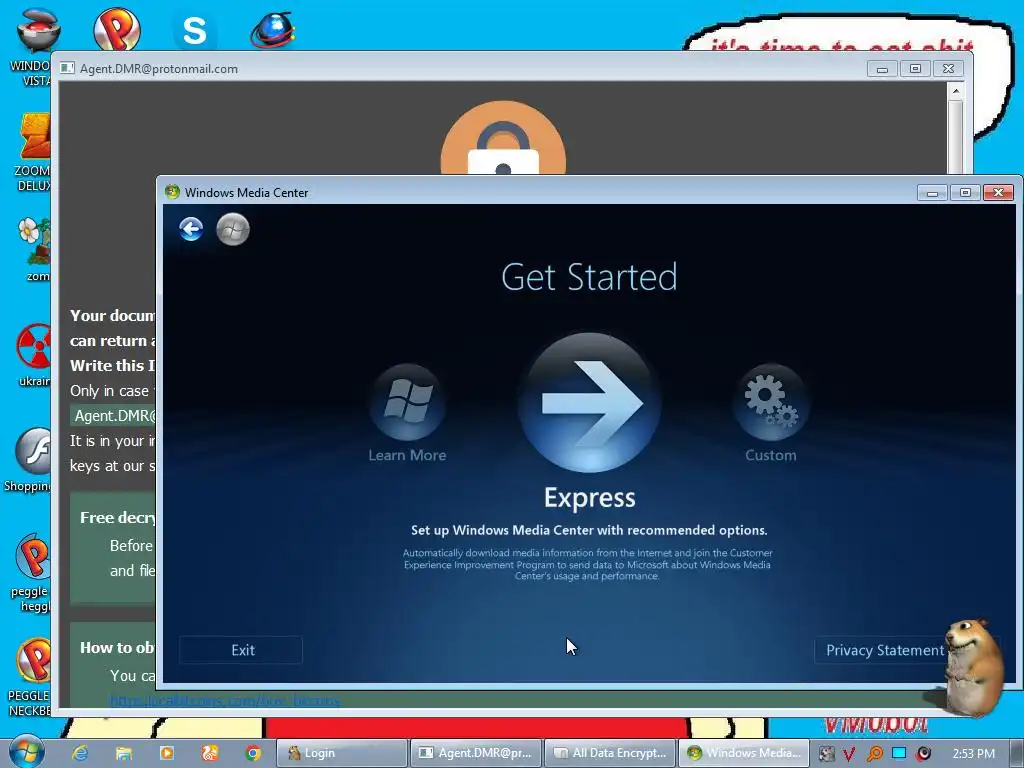1024x768 pixels.
Task: Switch to the Login taskbar window
Action: coord(342,753)
